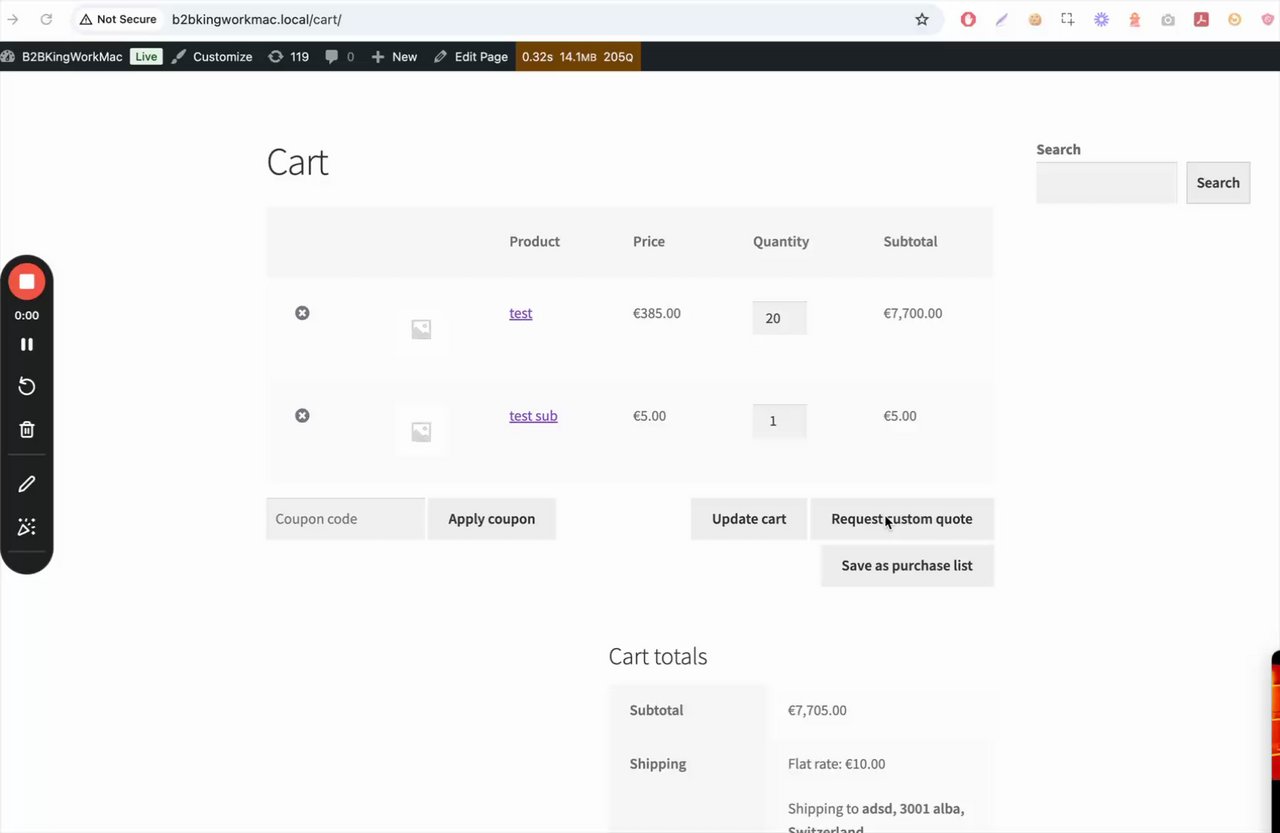Open Customize in the admin bar

click(x=212, y=57)
